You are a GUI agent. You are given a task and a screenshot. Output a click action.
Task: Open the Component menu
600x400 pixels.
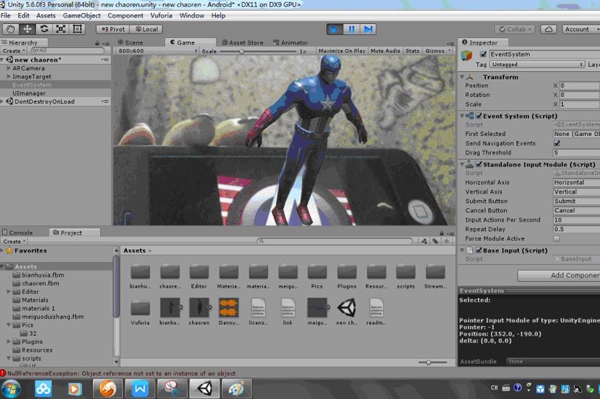click(x=125, y=16)
